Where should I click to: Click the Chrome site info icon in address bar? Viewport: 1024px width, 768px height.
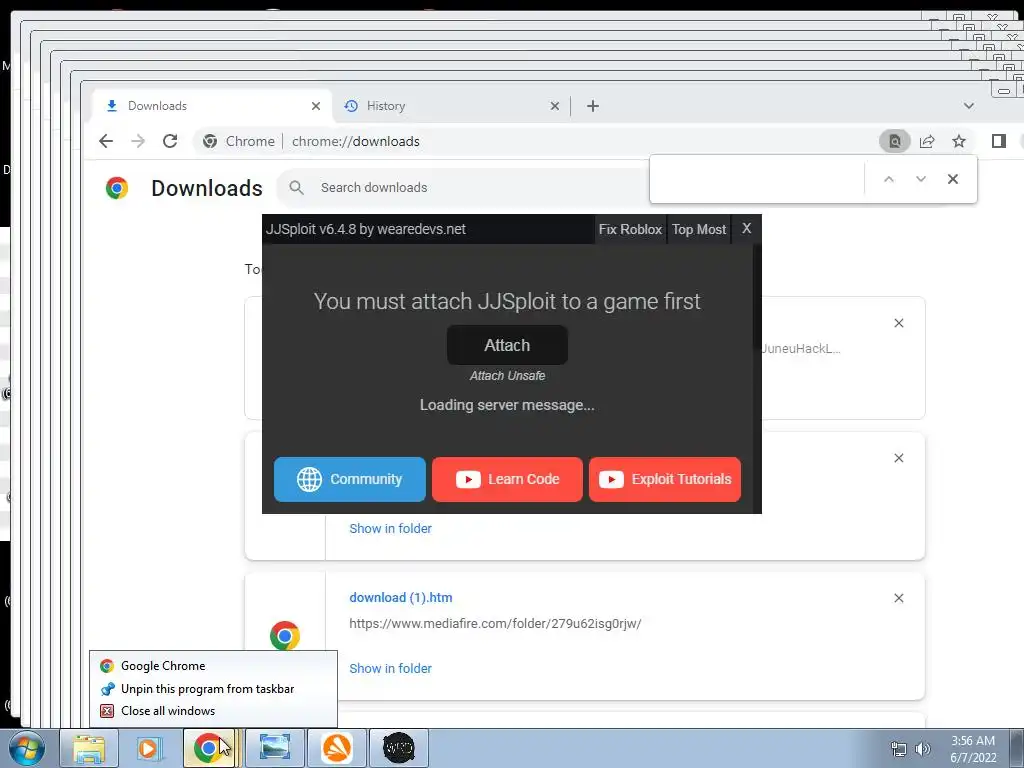coord(210,141)
